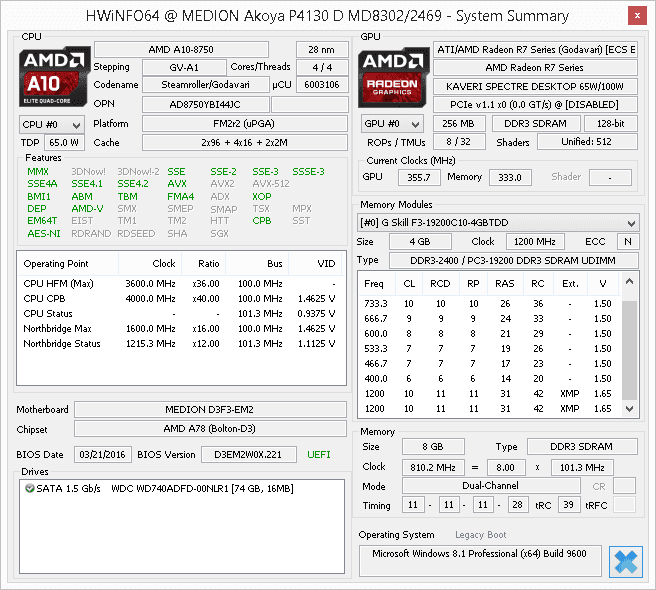This screenshot has height=590, width=656.
Task: Select the AD8750YBI44JC OPN field
Action: click(205, 105)
